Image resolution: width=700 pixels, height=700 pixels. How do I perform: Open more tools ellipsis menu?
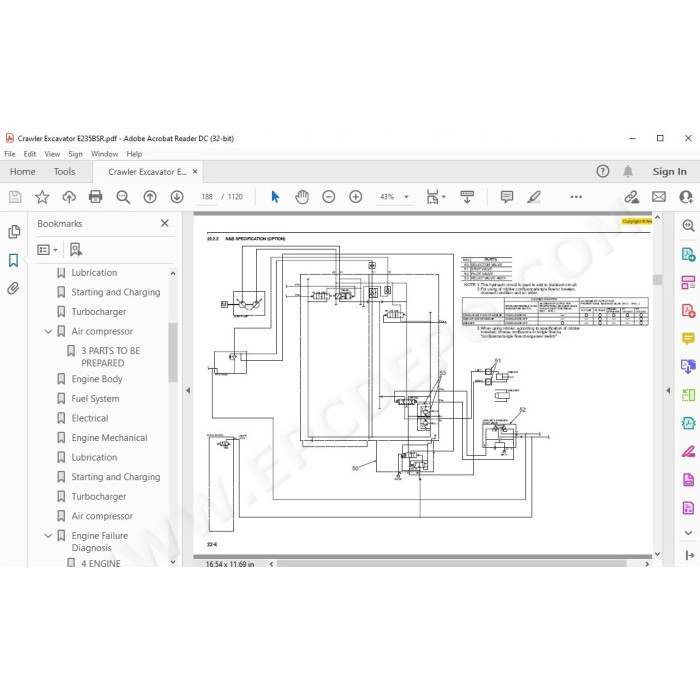(x=576, y=197)
